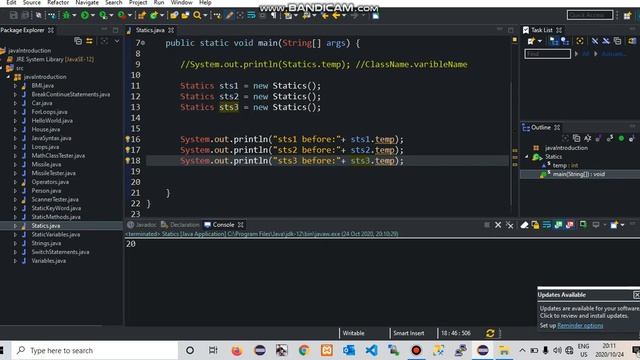Screen dimensions: 640x360
Task: Click Sort alphabetically in Outline
Action: click(x=587, y=138)
